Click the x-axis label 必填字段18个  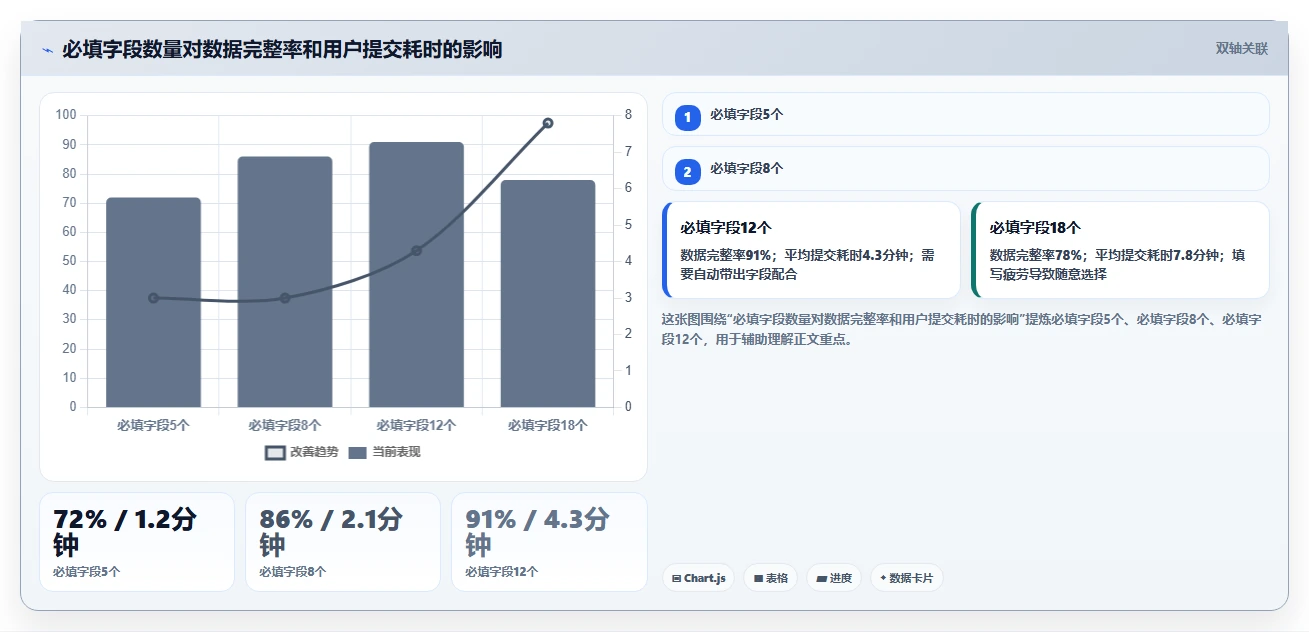548,425
